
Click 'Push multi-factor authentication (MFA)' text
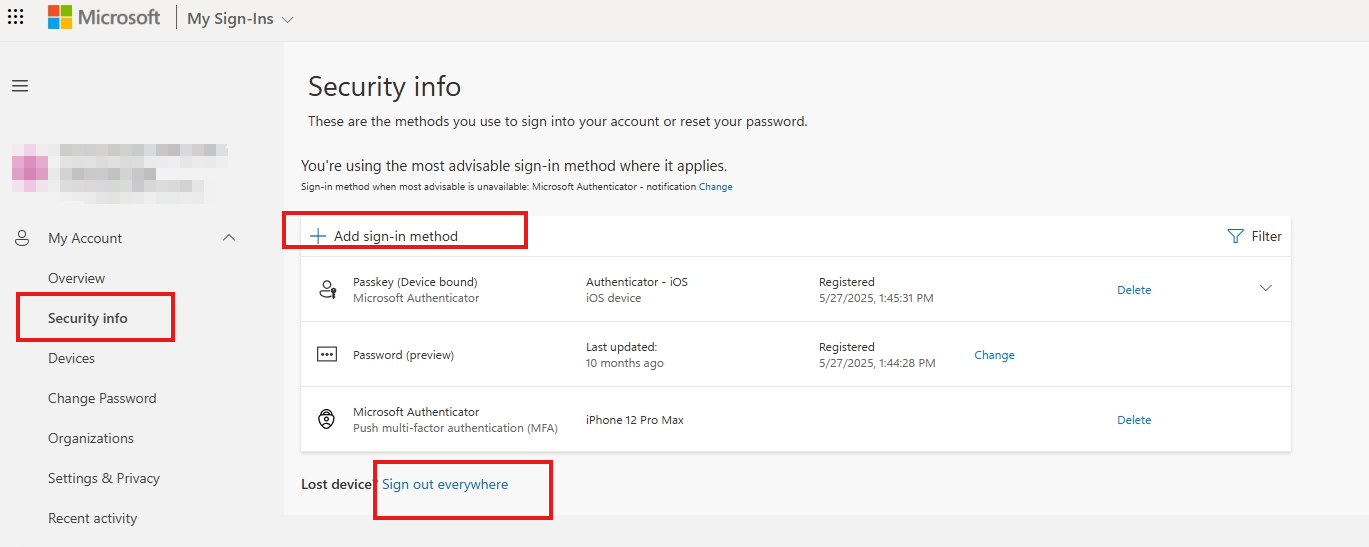coord(455,428)
